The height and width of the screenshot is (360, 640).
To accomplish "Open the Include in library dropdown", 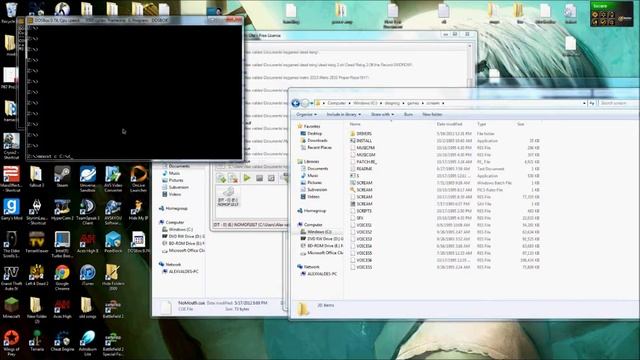I will [344, 115].
